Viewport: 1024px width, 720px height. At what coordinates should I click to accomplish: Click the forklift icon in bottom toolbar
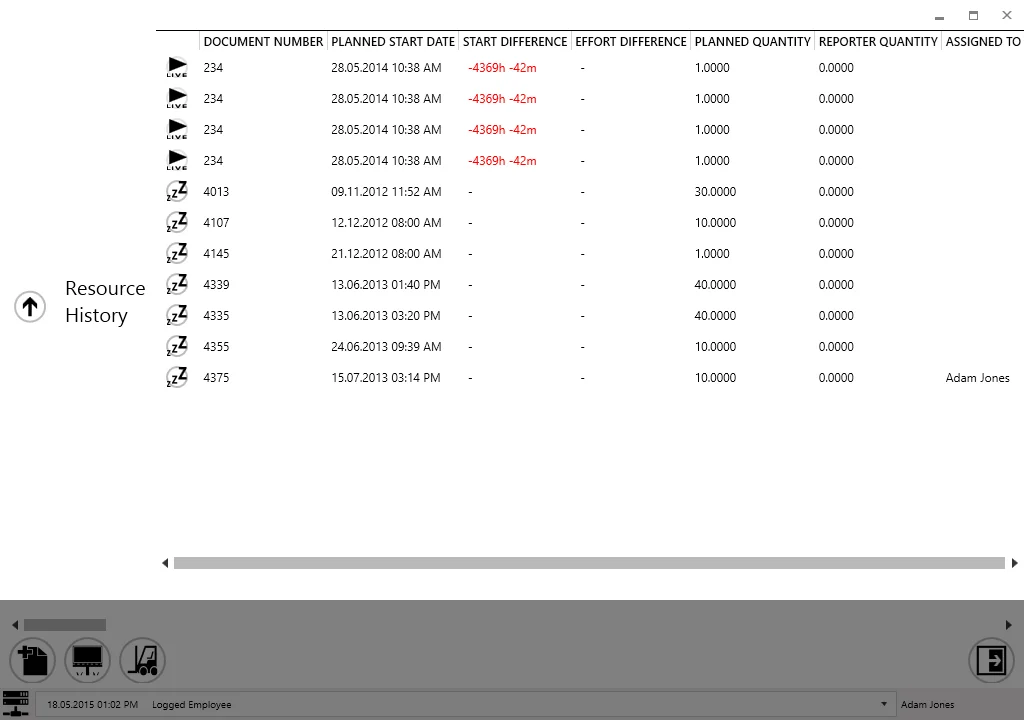click(142, 661)
